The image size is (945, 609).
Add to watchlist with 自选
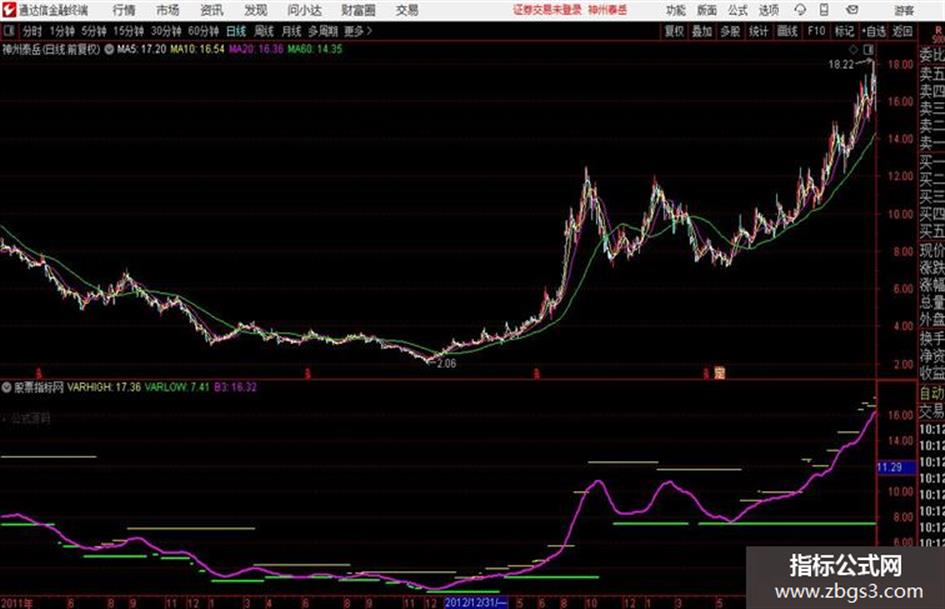(x=873, y=31)
